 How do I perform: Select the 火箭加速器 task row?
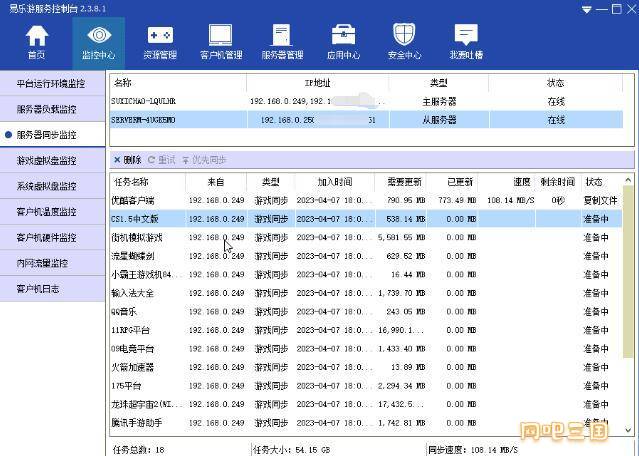[366, 367]
